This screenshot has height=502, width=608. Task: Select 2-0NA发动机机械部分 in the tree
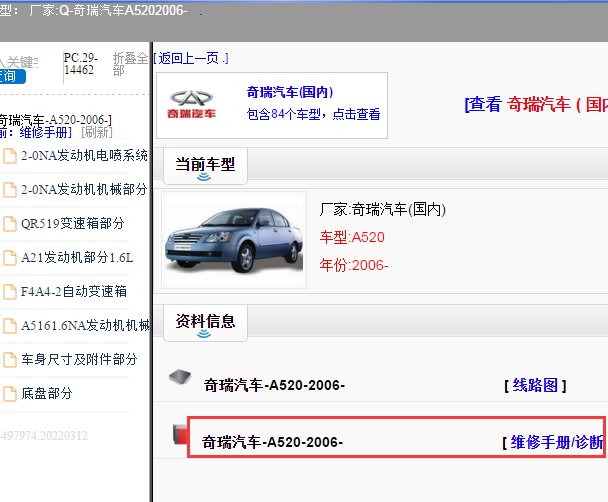[84, 190]
